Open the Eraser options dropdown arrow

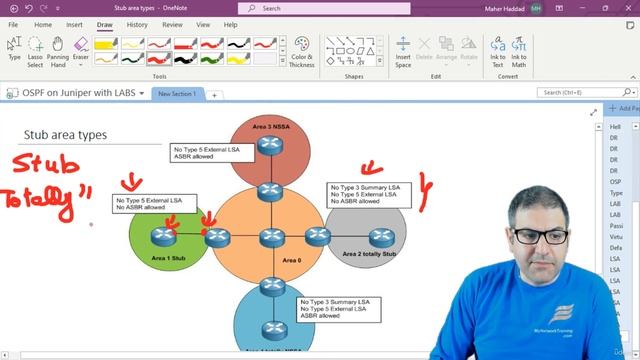pyautogui.click(x=80, y=65)
